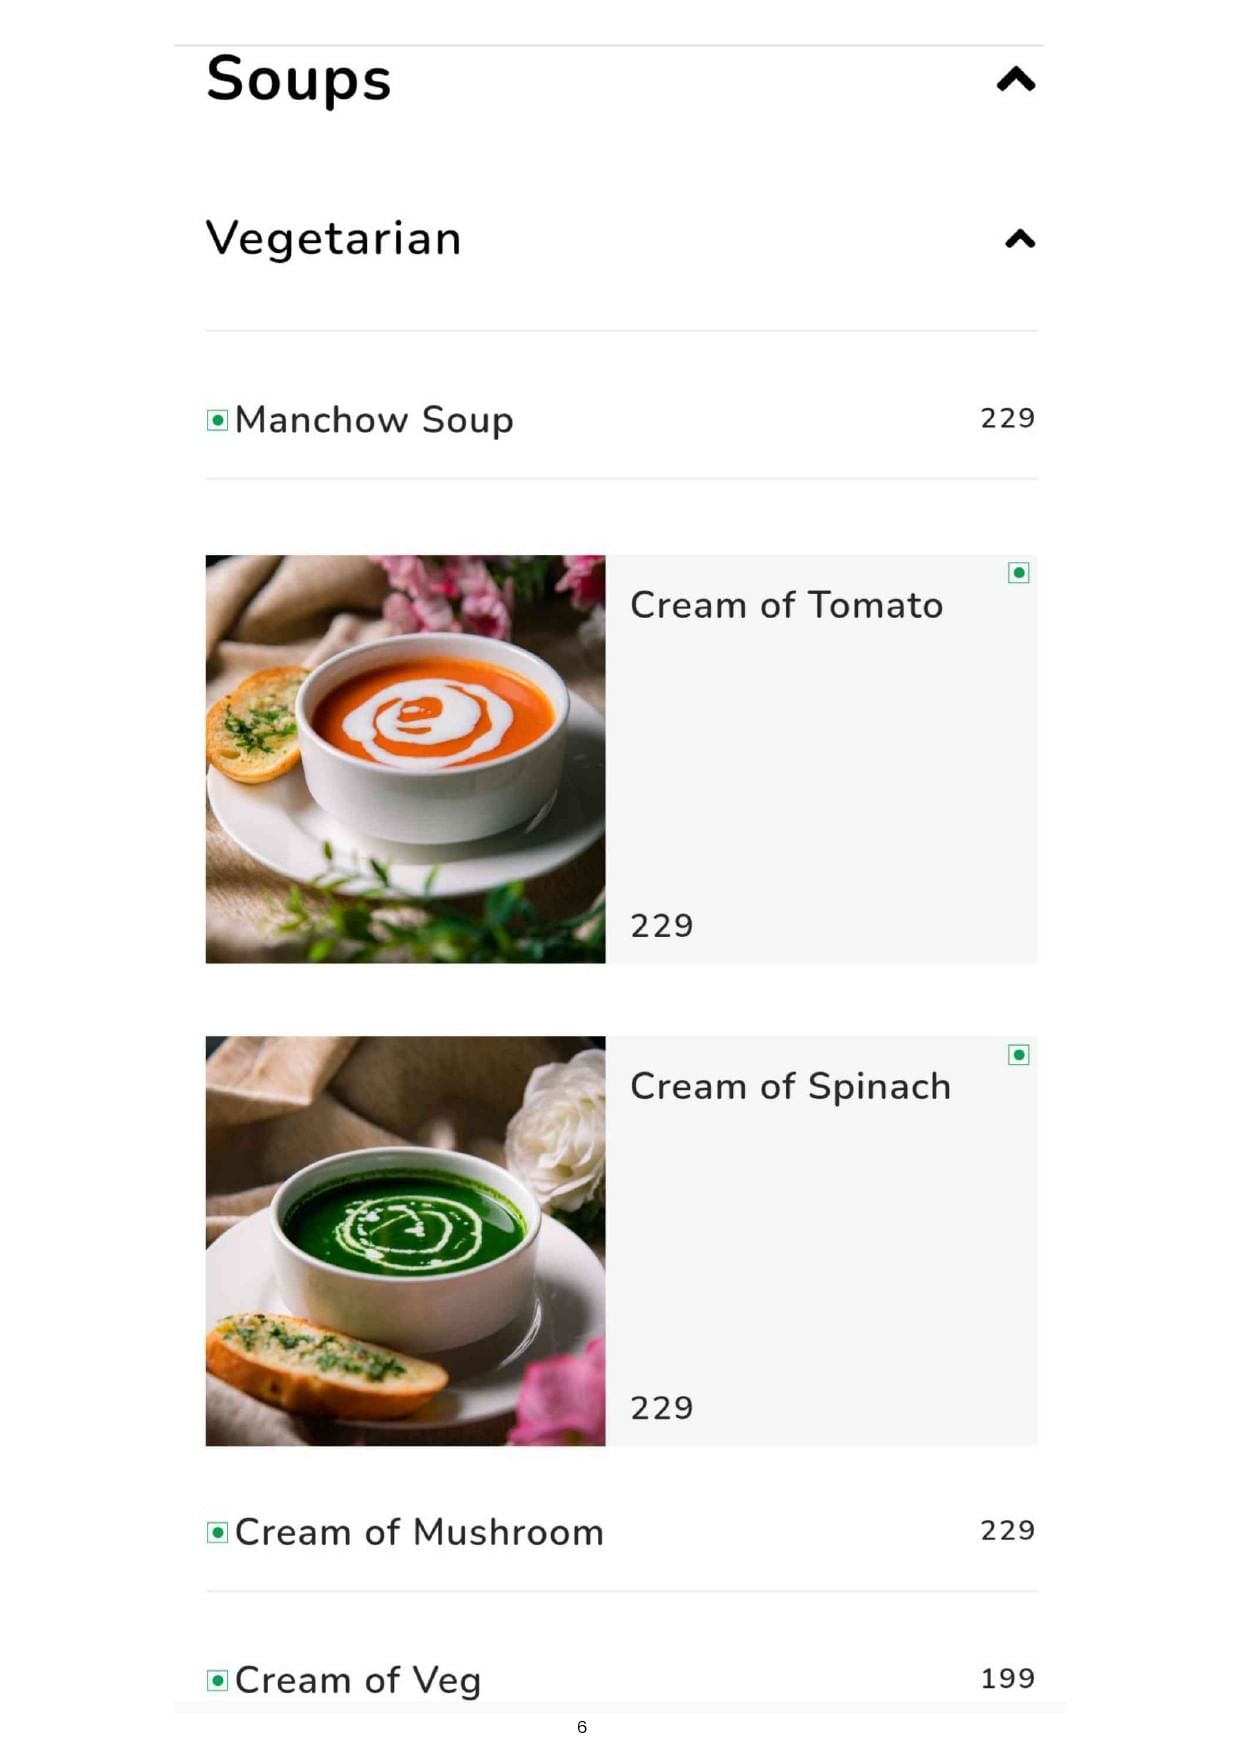The image size is (1241, 1754).
Task: Click the 229 price of Manchow Soup
Action: [x=1007, y=418]
